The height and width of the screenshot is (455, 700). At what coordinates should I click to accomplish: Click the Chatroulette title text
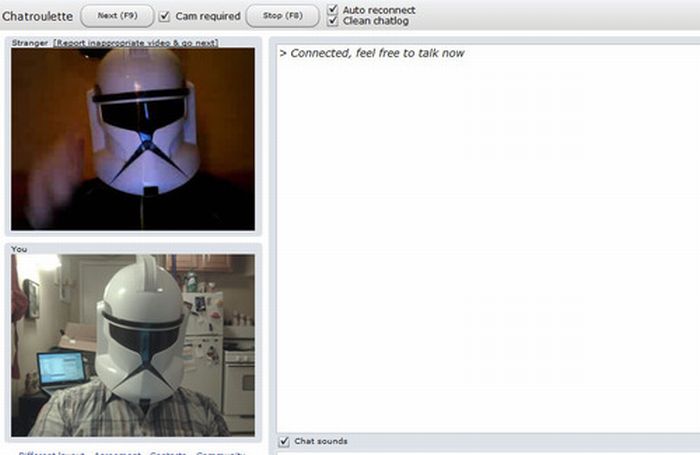coord(38,17)
